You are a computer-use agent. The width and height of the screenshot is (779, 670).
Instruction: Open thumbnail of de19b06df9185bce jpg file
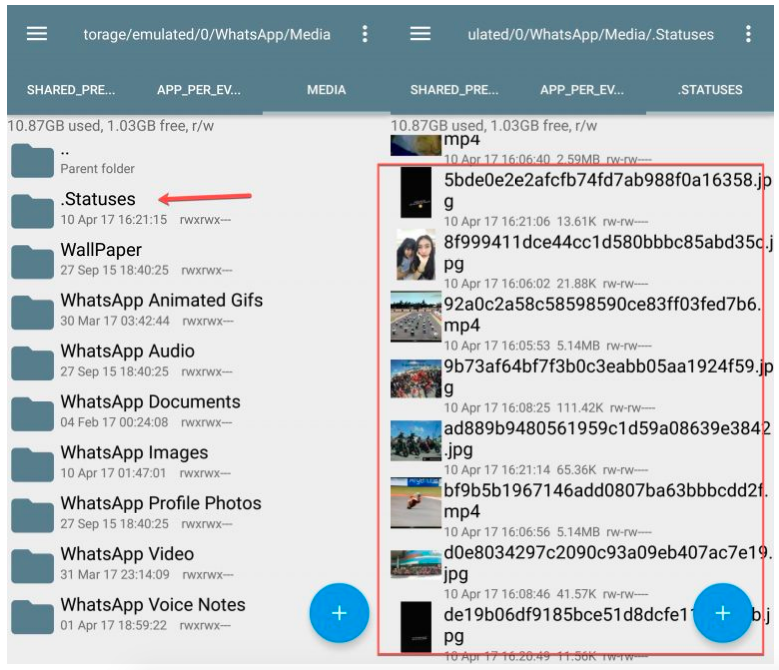click(416, 627)
